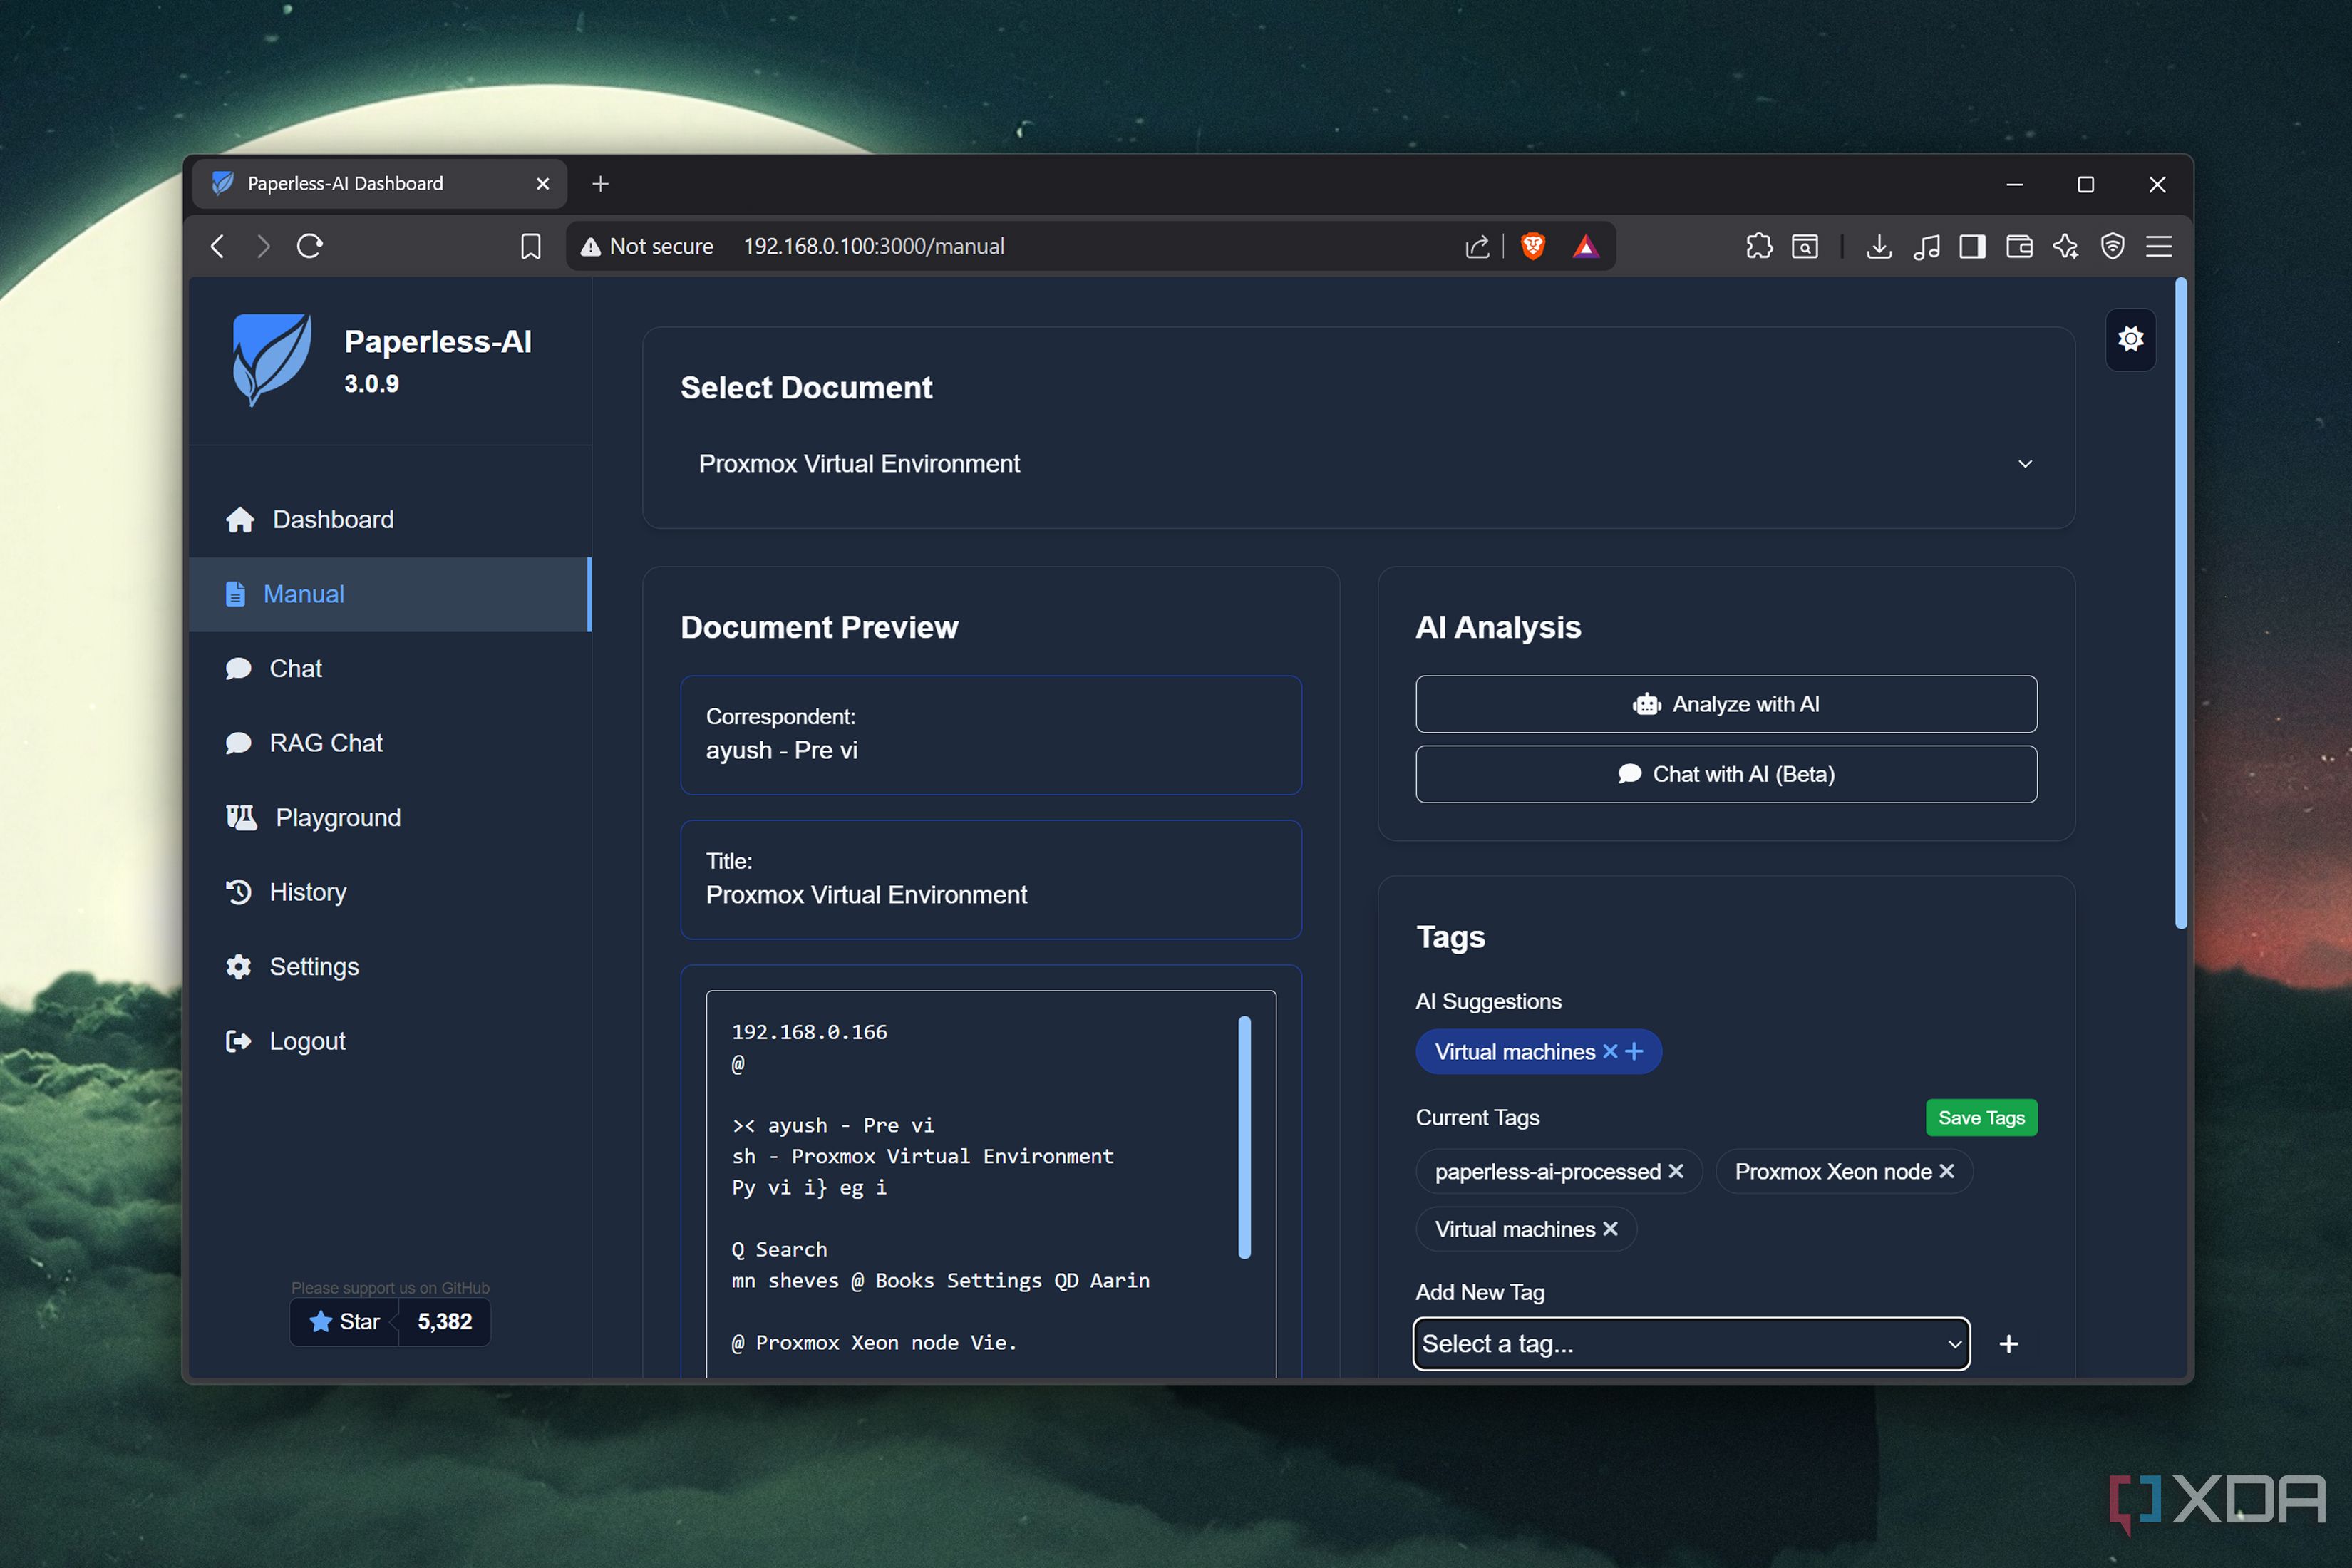Open the browser extensions puzzle icon
The image size is (2352, 1568).
pos(1759,246)
